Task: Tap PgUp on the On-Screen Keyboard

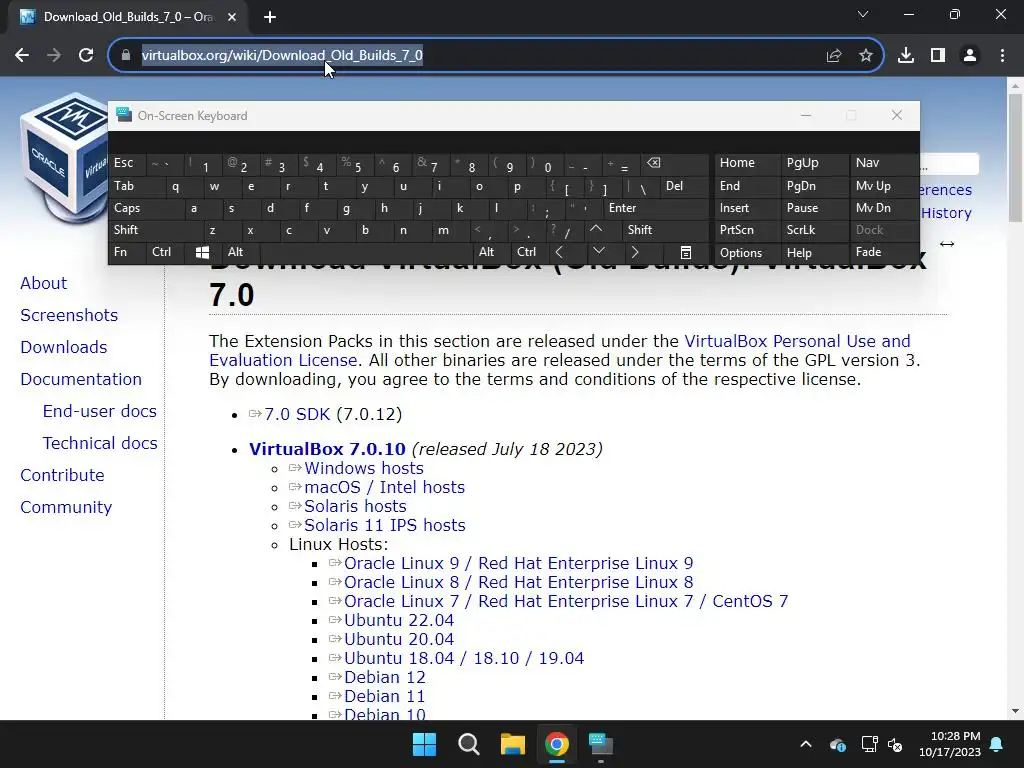Action: tap(814, 163)
